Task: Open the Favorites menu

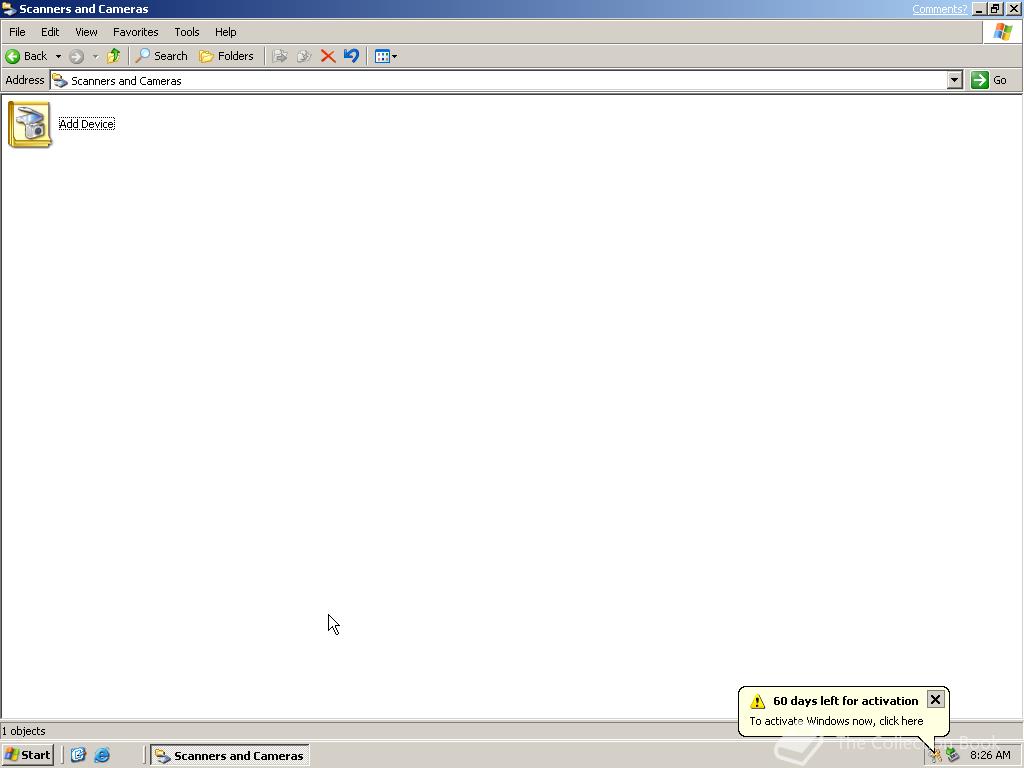Action: tap(135, 32)
